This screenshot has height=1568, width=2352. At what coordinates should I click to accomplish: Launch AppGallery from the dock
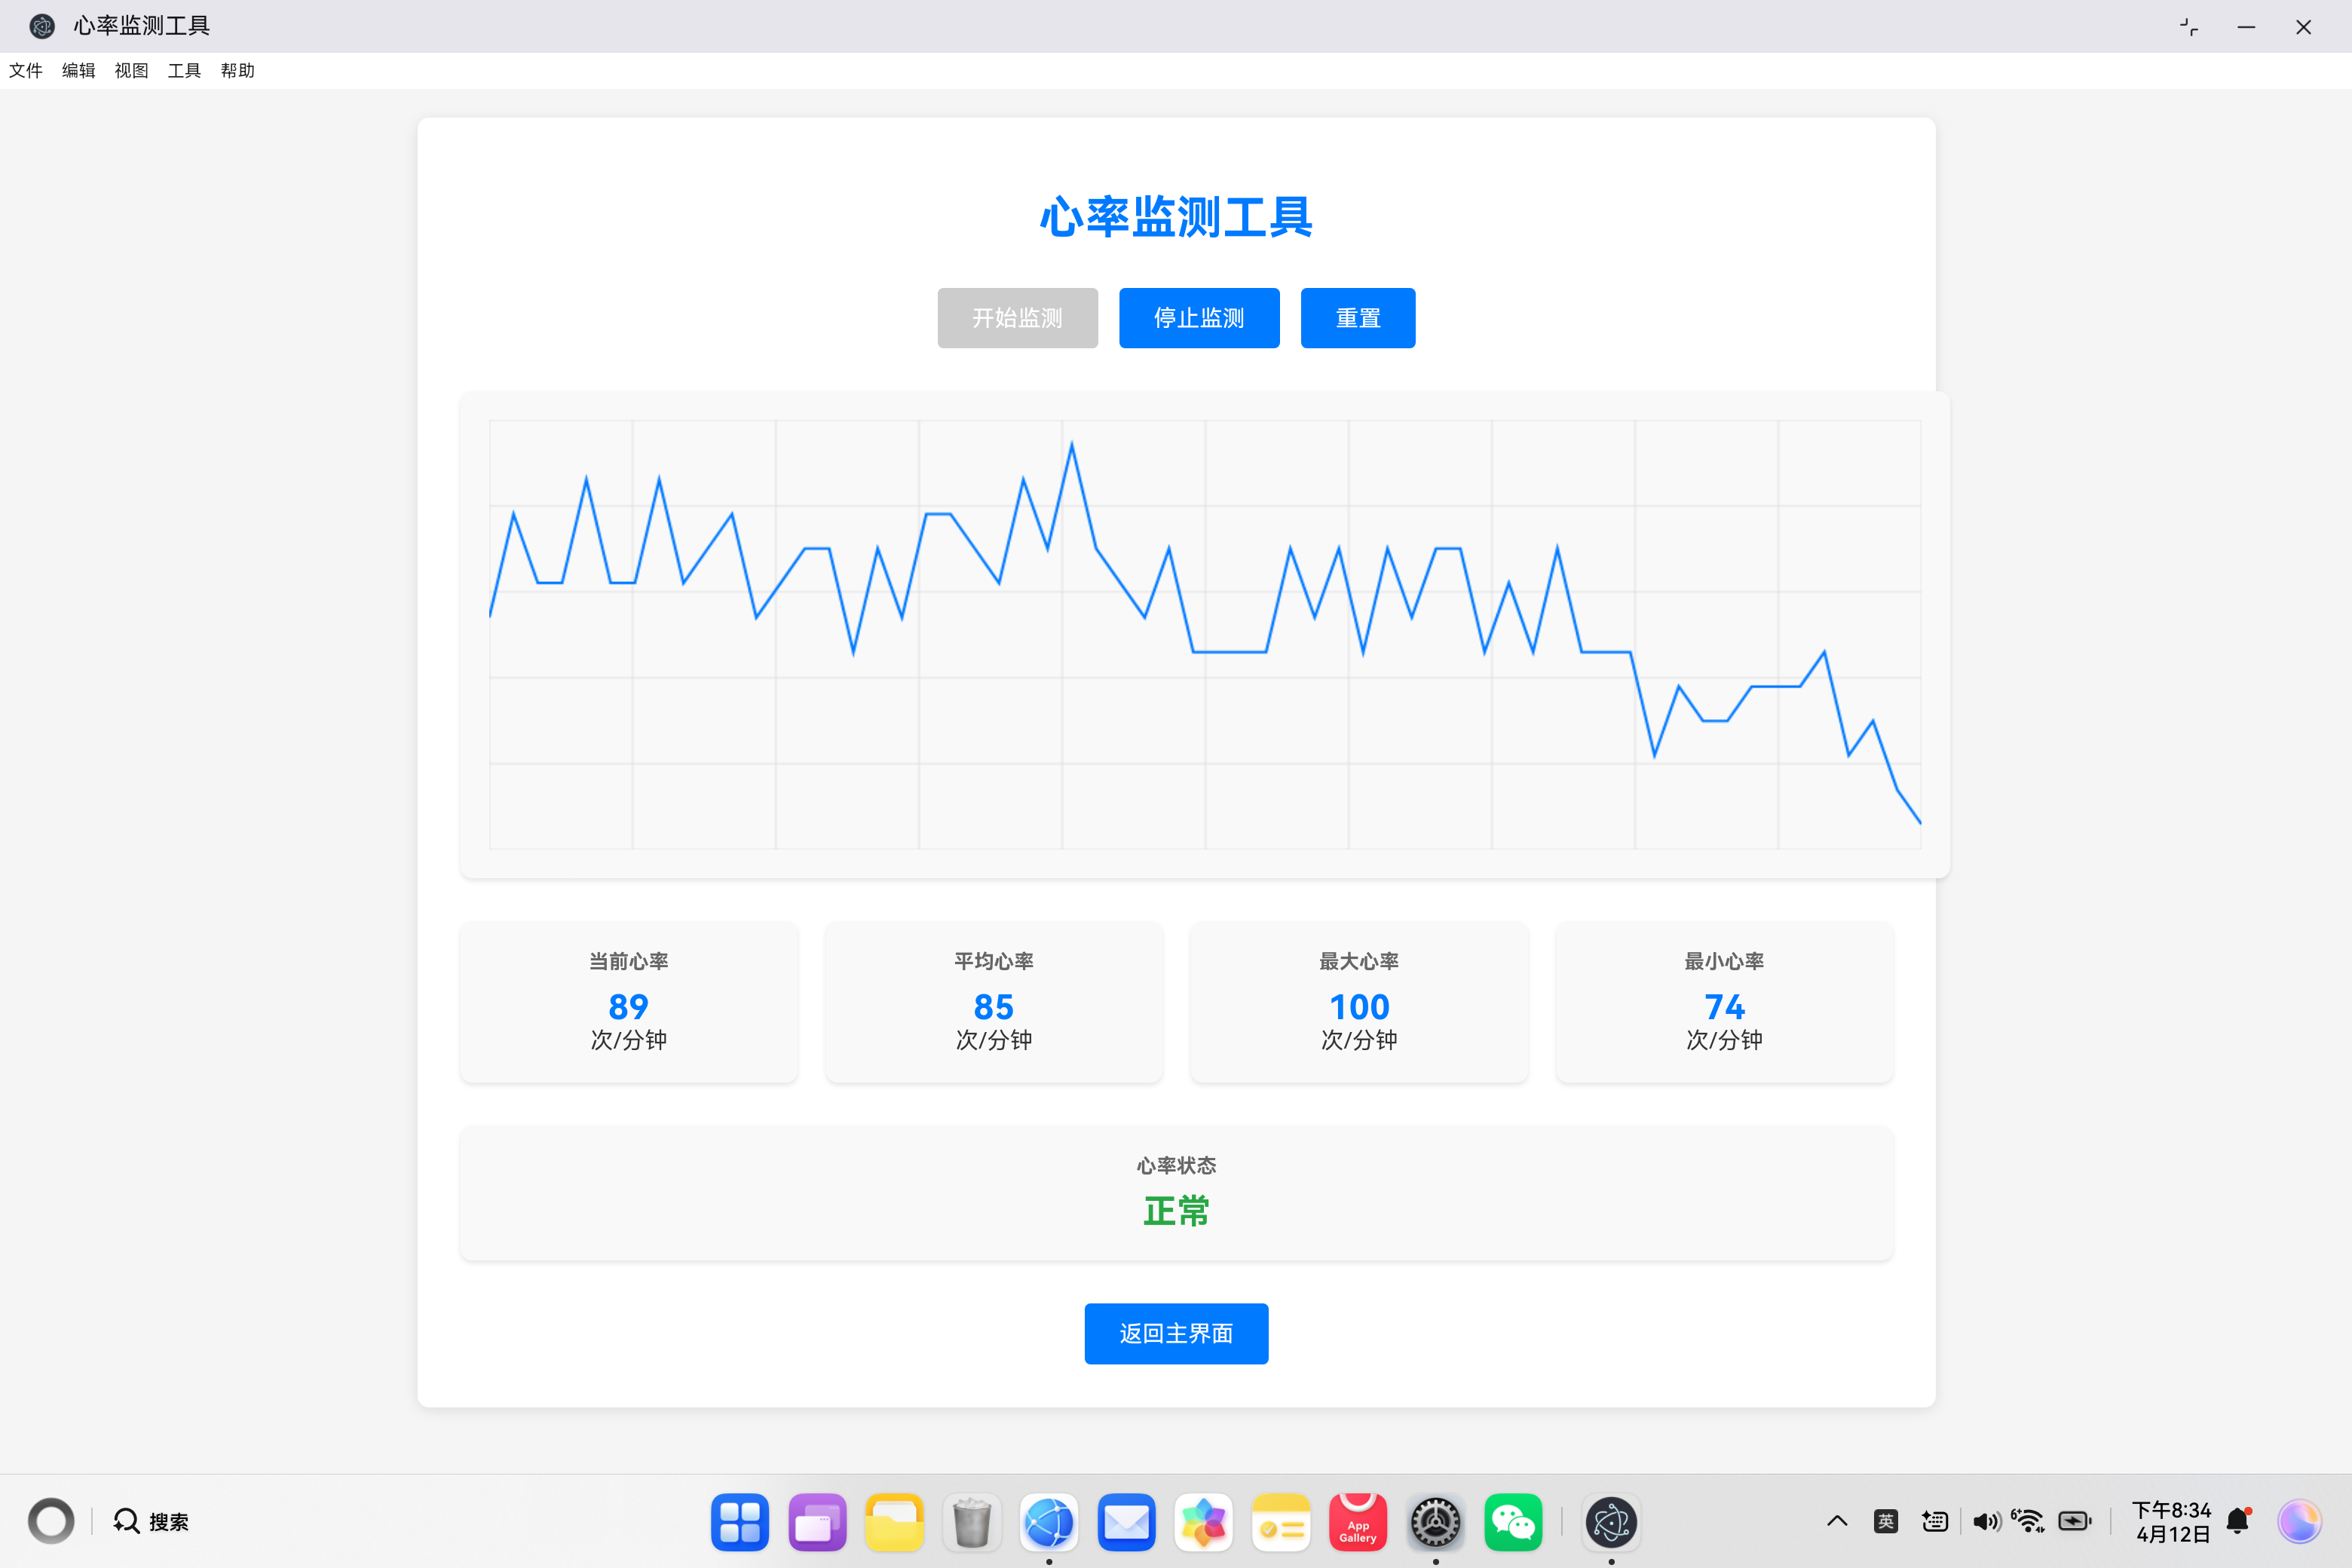(1357, 1522)
